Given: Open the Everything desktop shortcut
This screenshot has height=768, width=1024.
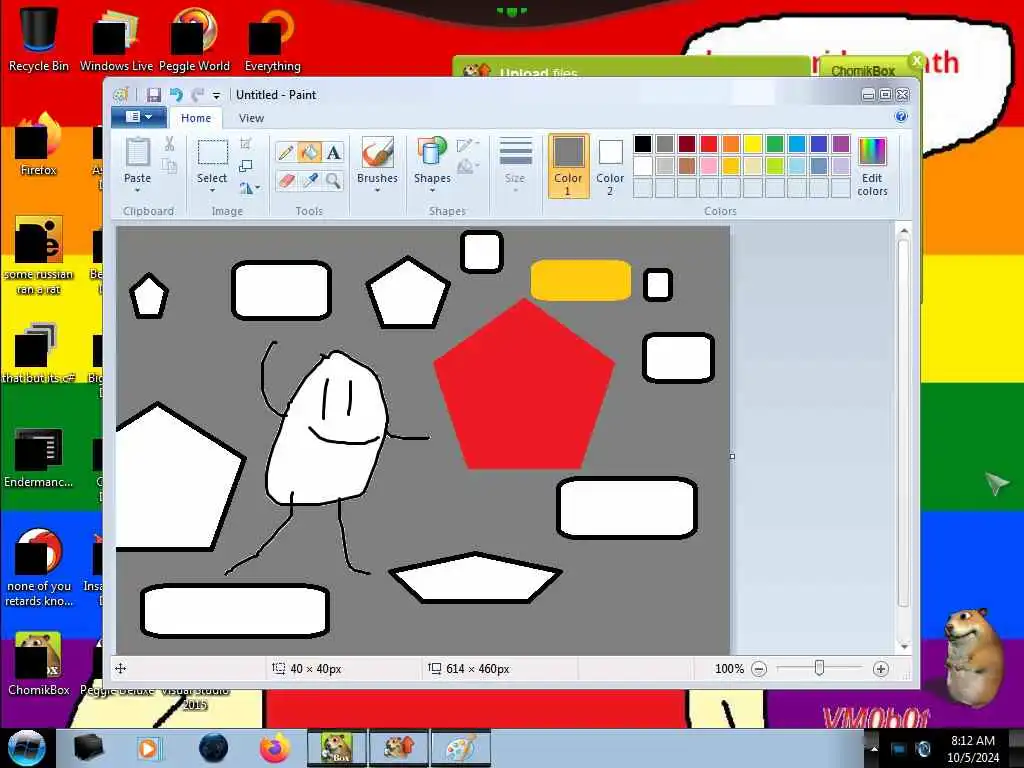Looking at the screenshot, I should (272, 37).
